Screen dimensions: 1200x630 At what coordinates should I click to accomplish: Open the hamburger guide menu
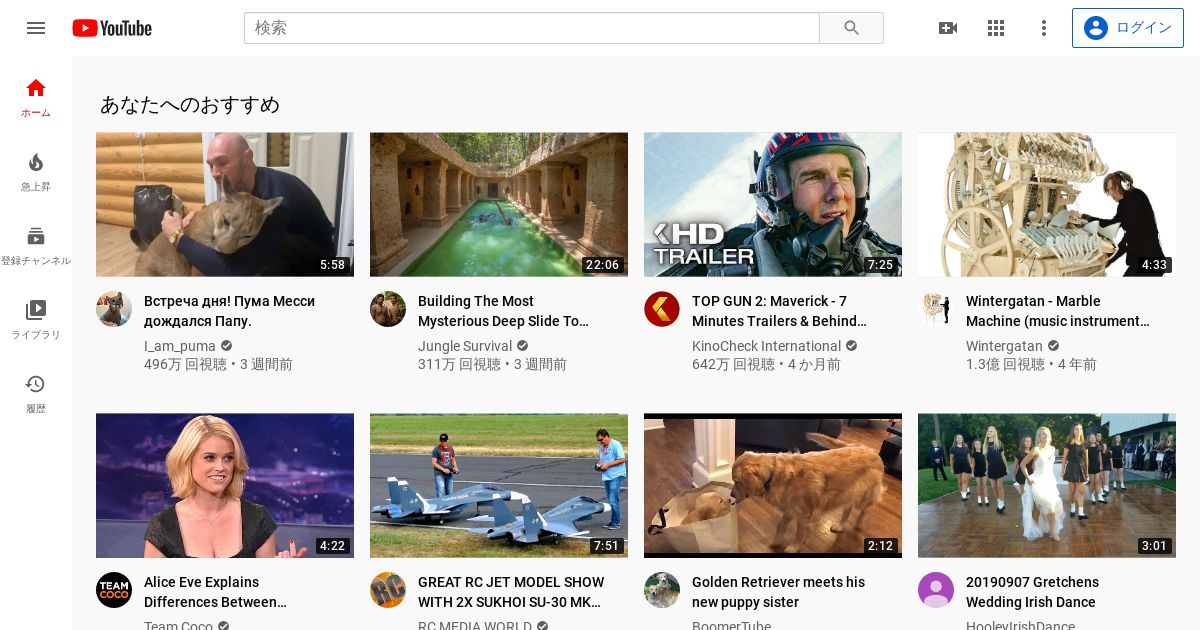[x=36, y=28]
